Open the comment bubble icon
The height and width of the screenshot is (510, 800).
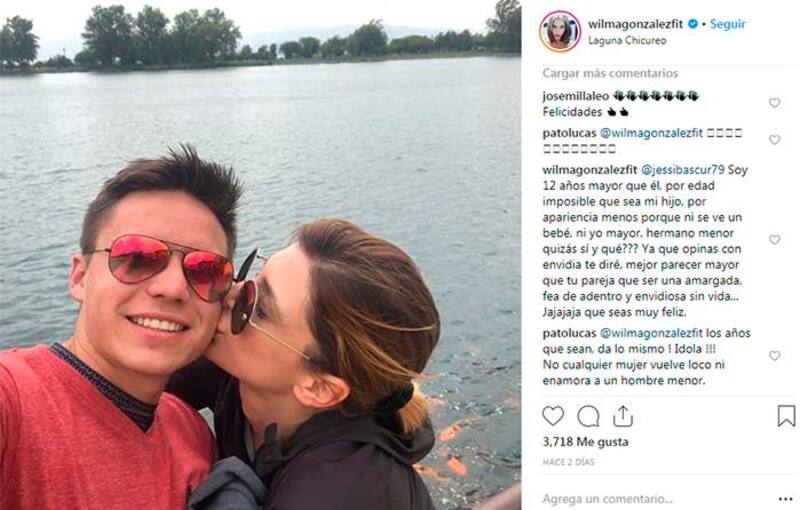[x=588, y=416]
